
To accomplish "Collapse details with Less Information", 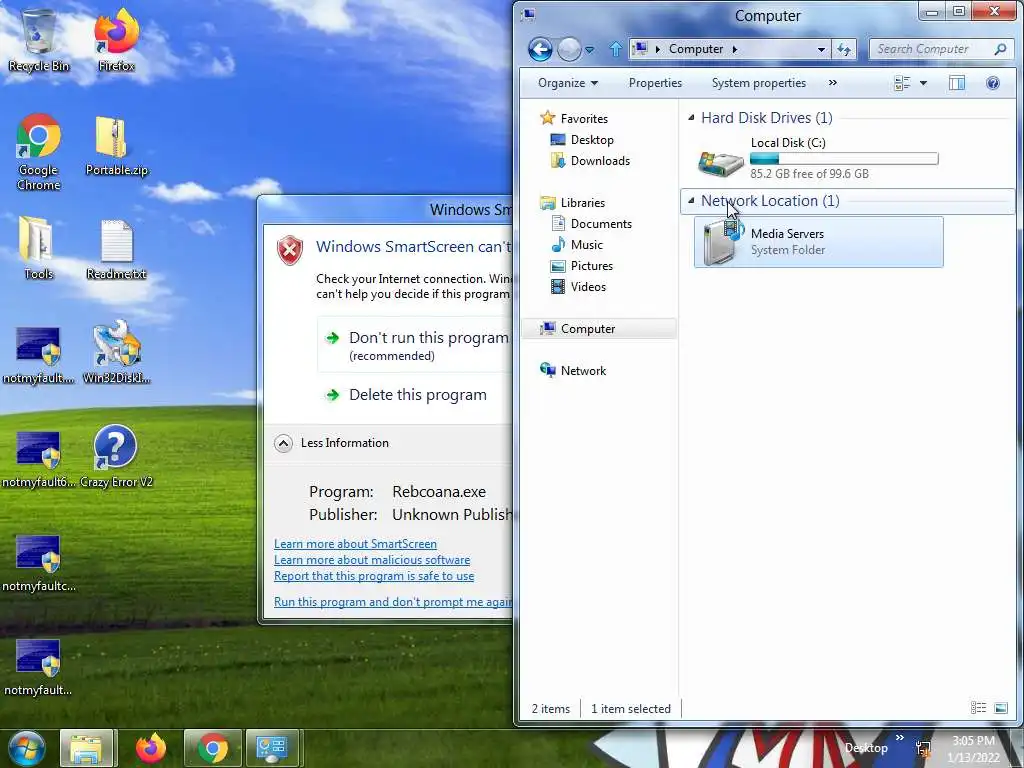I will click(332, 443).
